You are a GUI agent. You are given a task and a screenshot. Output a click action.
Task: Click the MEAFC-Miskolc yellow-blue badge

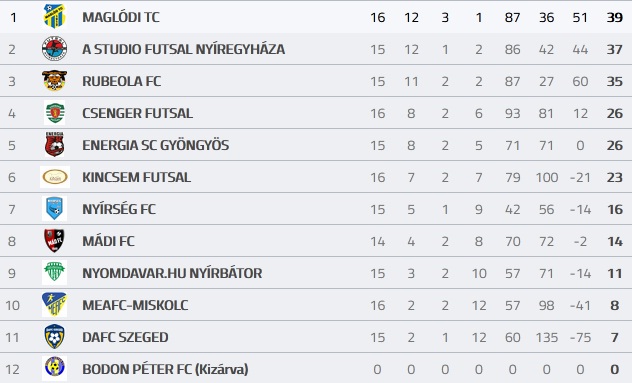[x=54, y=304]
